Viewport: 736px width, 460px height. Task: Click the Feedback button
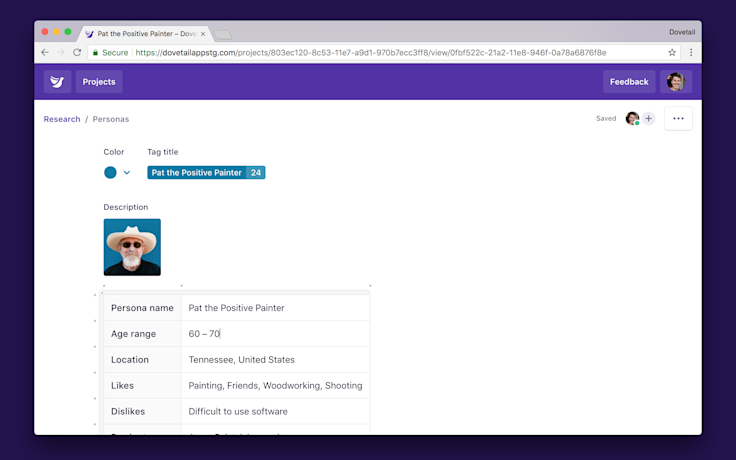tap(629, 82)
